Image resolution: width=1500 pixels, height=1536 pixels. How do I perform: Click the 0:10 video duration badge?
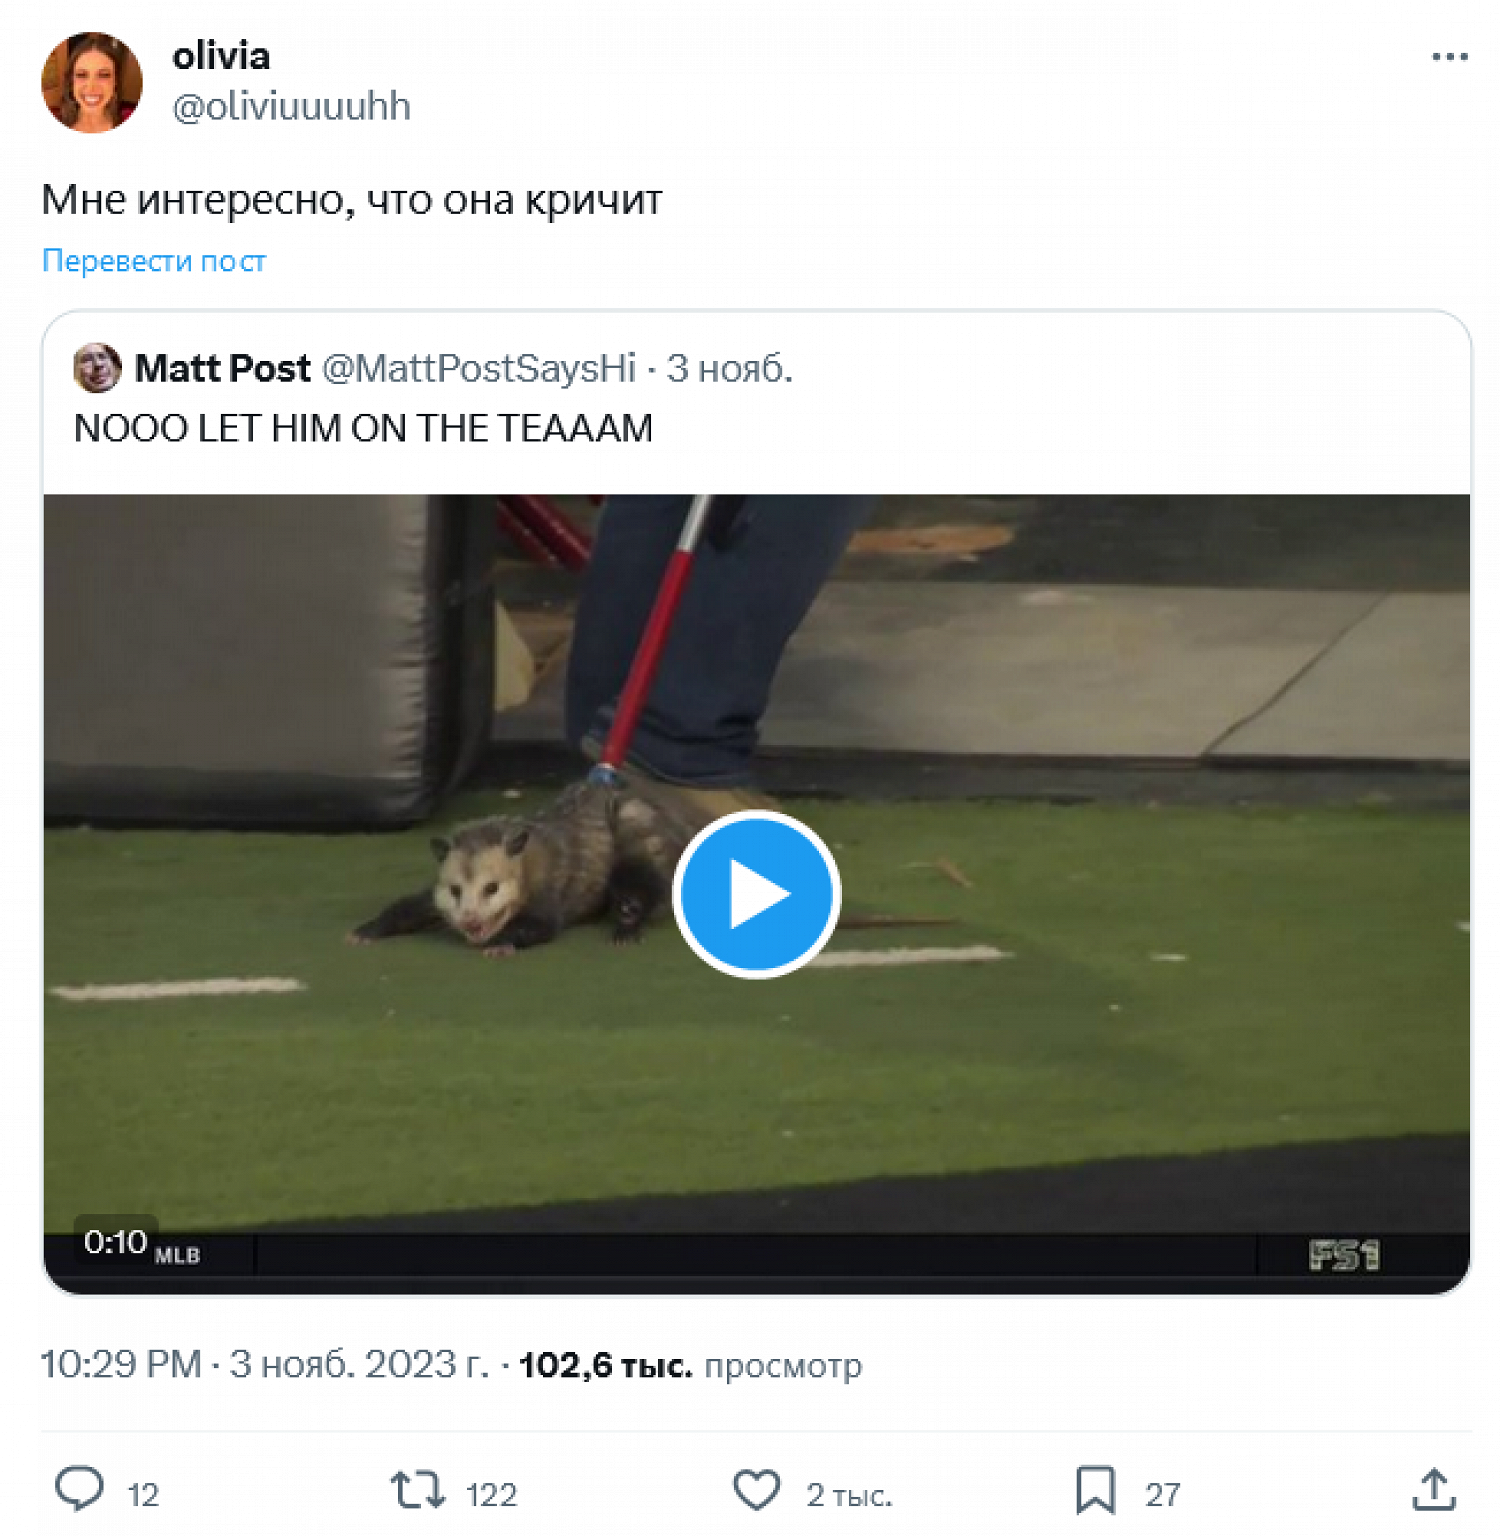pos(115,1242)
